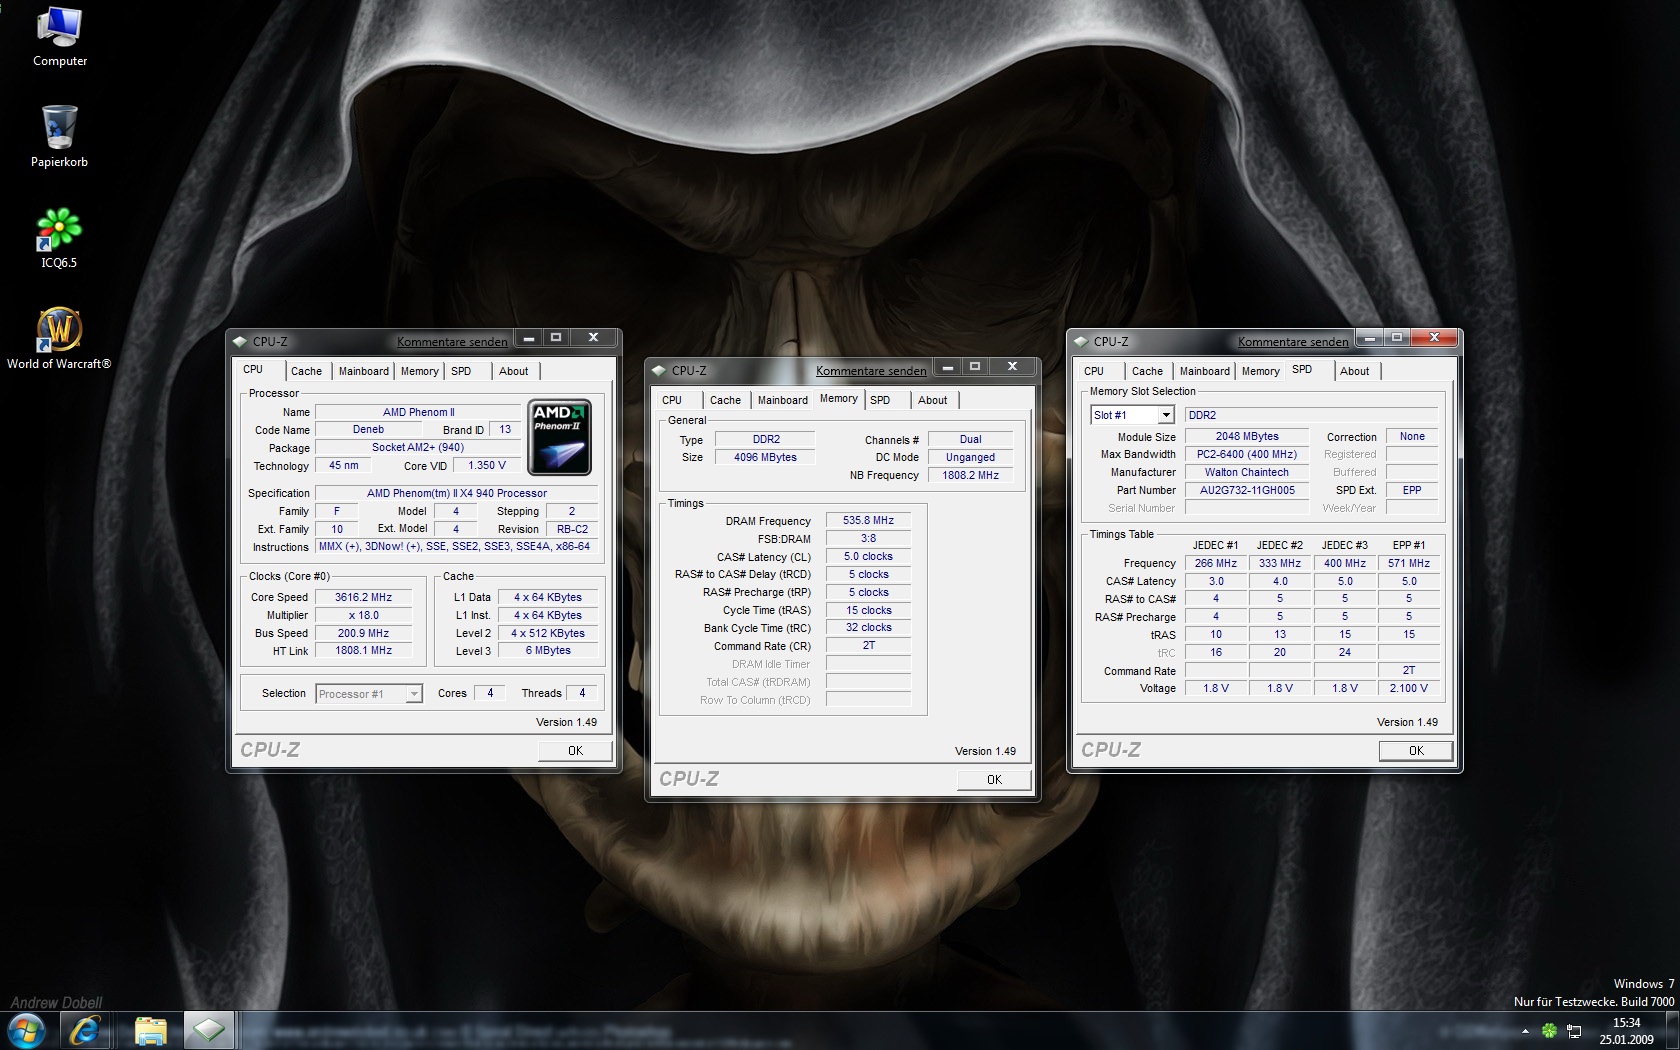Switch to Cache tab in middle CPU-Z window
Viewport: 1680px width, 1050px height.
click(725, 400)
